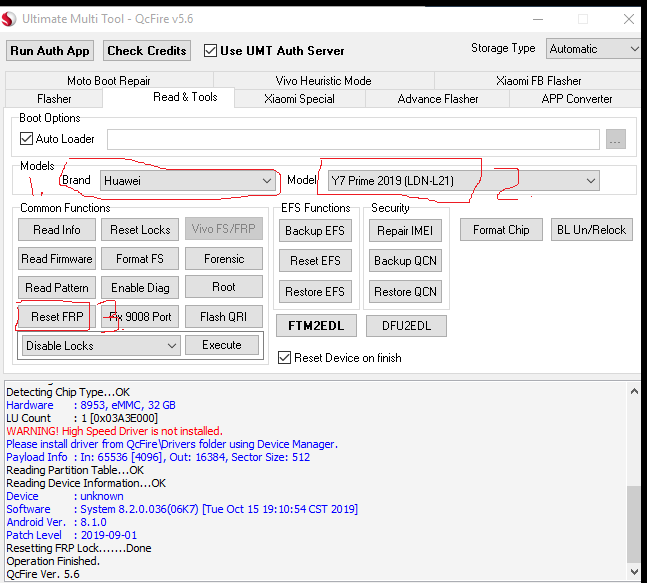Screen dimensions: 647x583
Task: Click the 'Operation Finished.' log line
Action: coord(53,561)
